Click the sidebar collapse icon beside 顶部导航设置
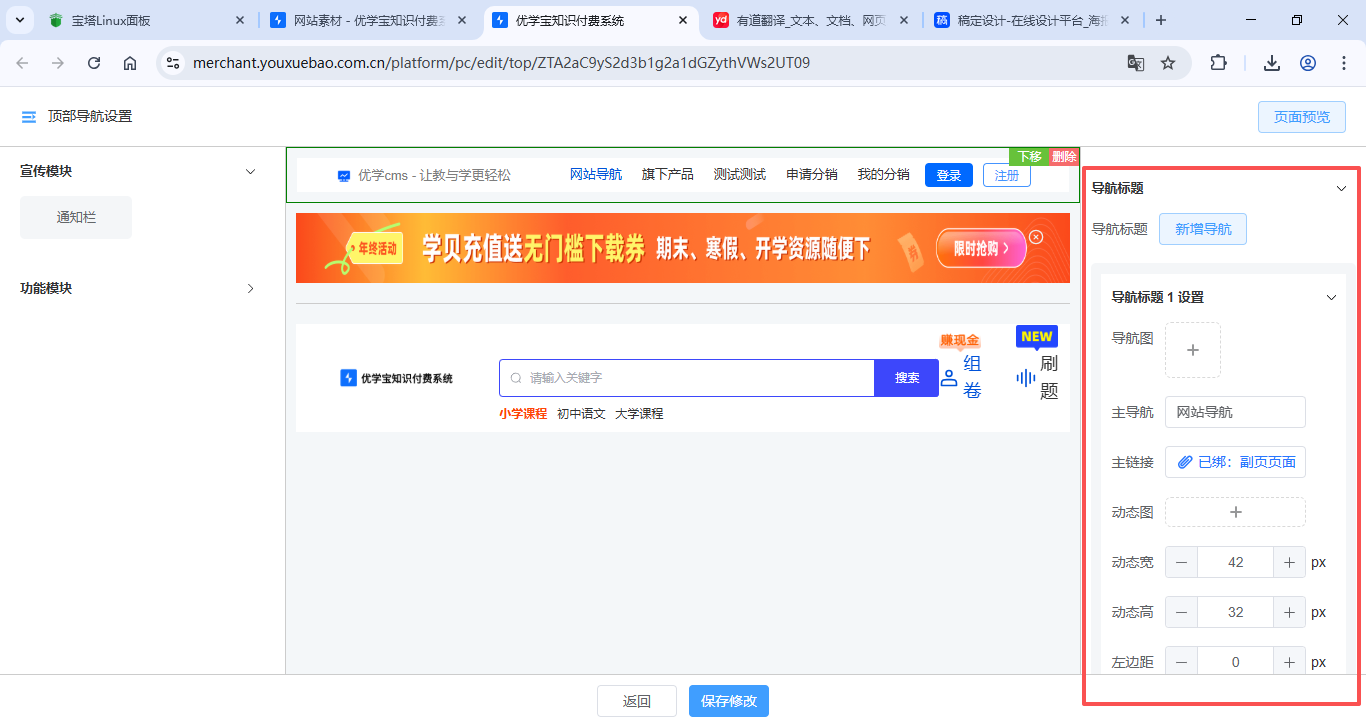The width and height of the screenshot is (1366, 728). tap(29, 117)
